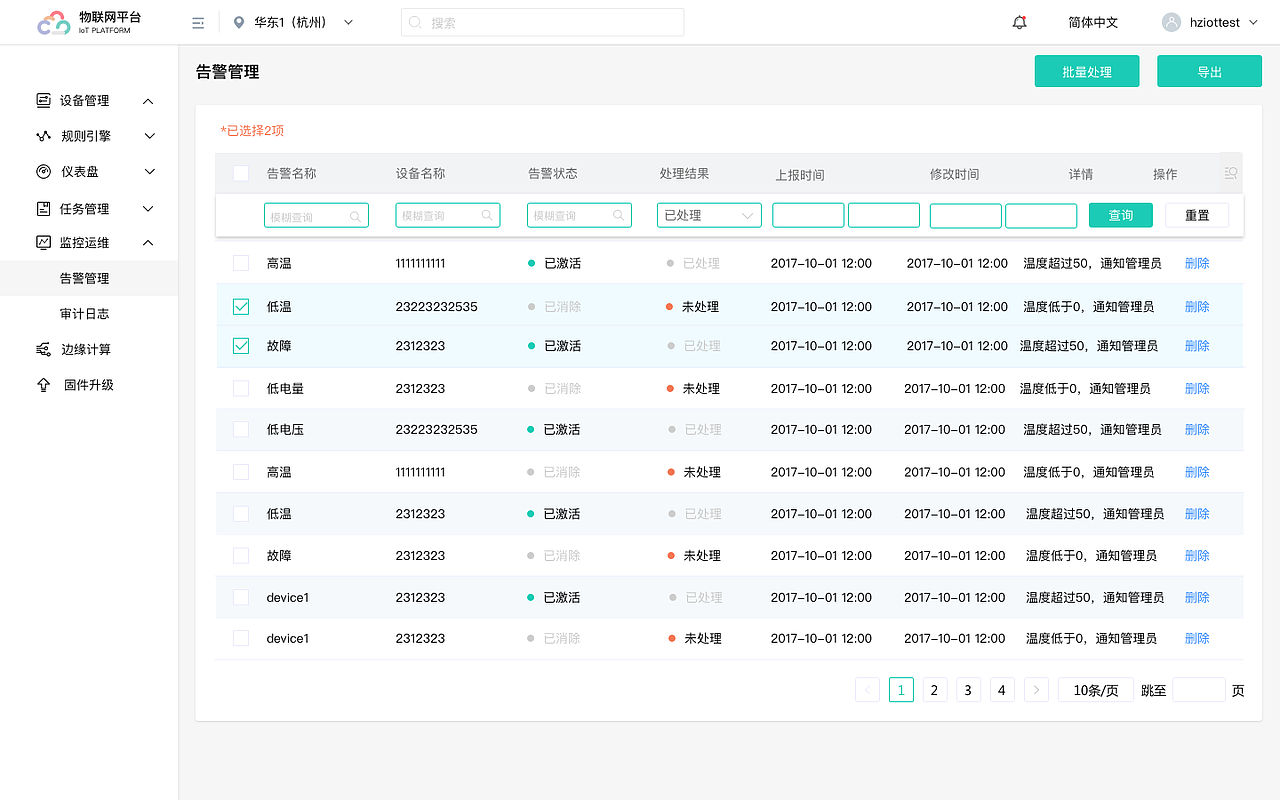Click the 边缘计算 sidebar icon
Viewport: 1280px width, 800px height.
[43, 349]
